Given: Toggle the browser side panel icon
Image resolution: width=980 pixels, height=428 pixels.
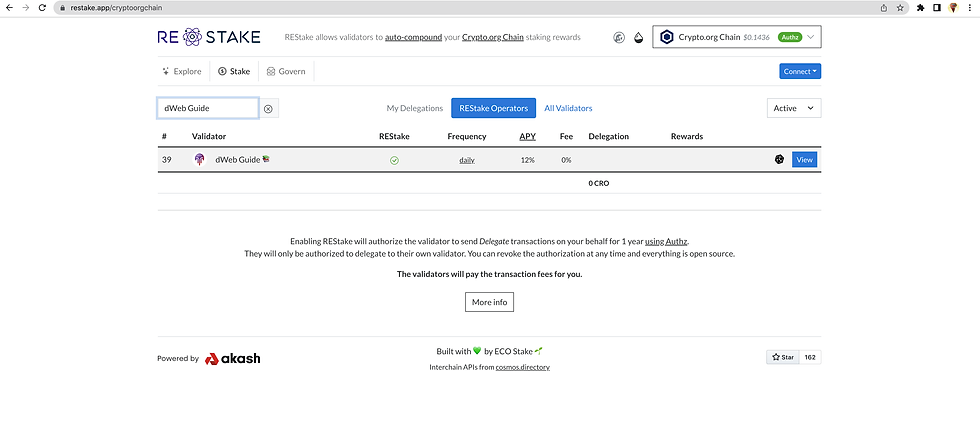Looking at the screenshot, I should tap(937, 7).
